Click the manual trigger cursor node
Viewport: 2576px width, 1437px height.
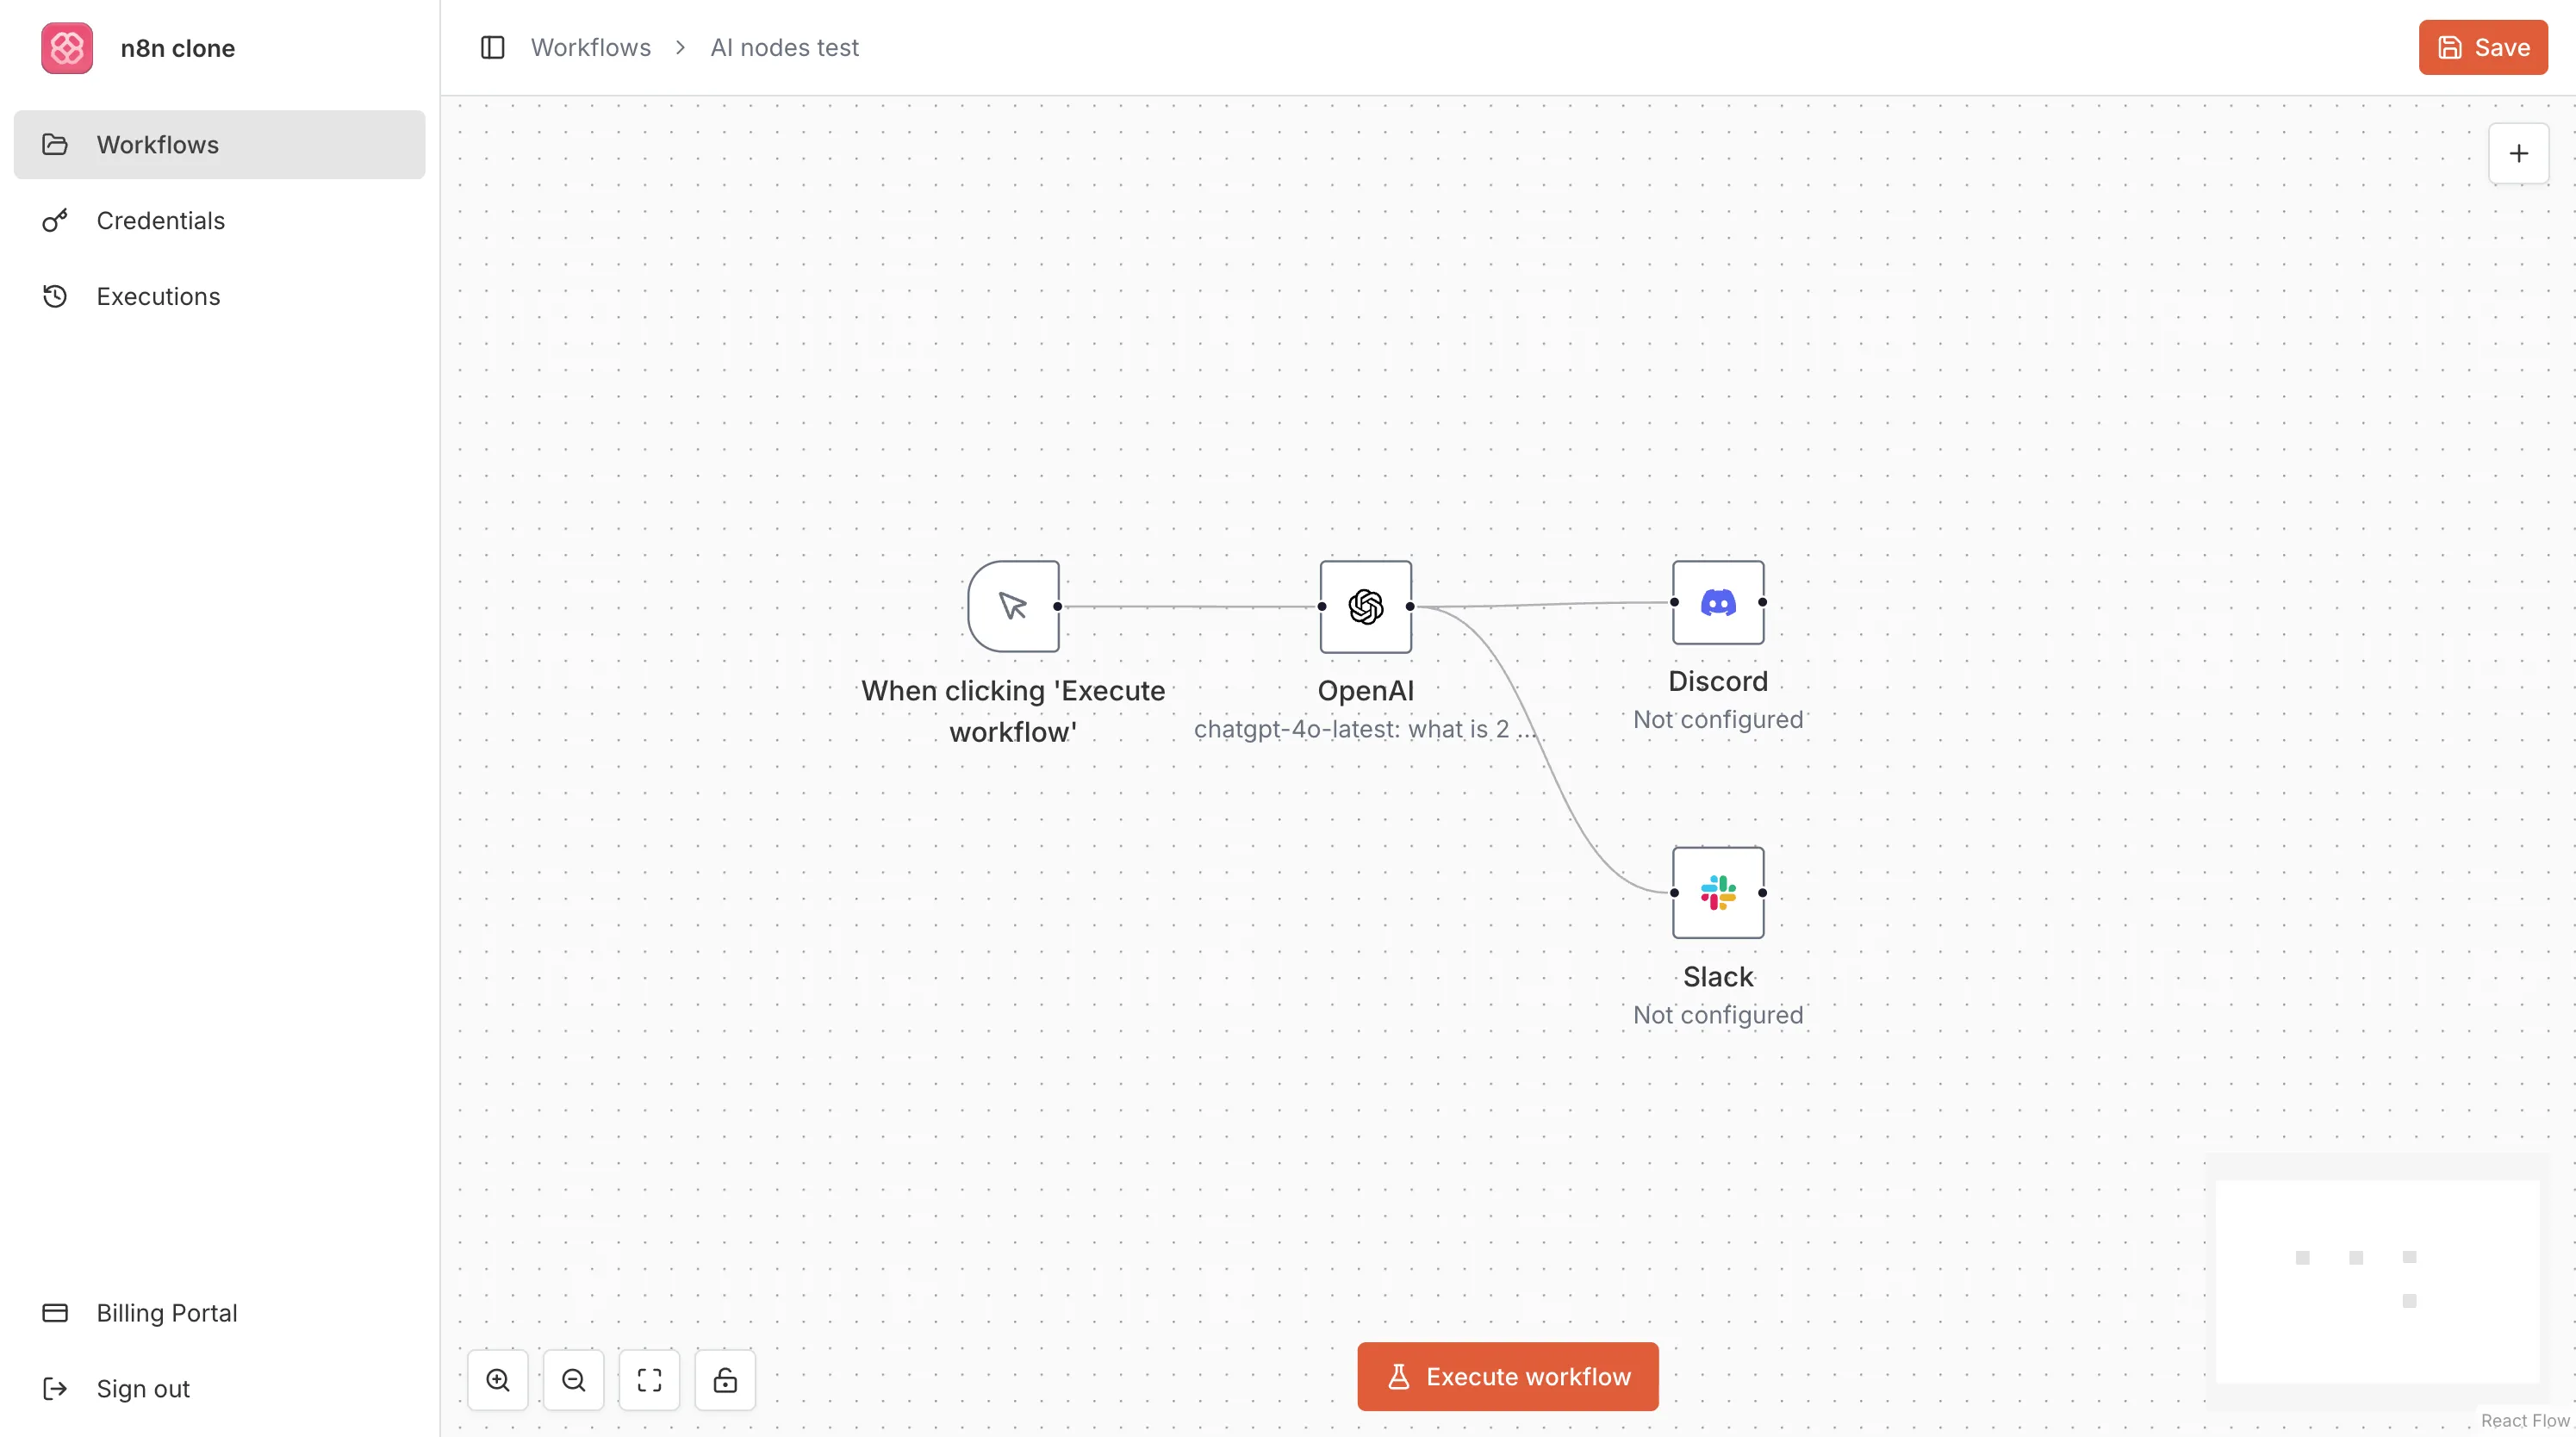[x=1012, y=606]
